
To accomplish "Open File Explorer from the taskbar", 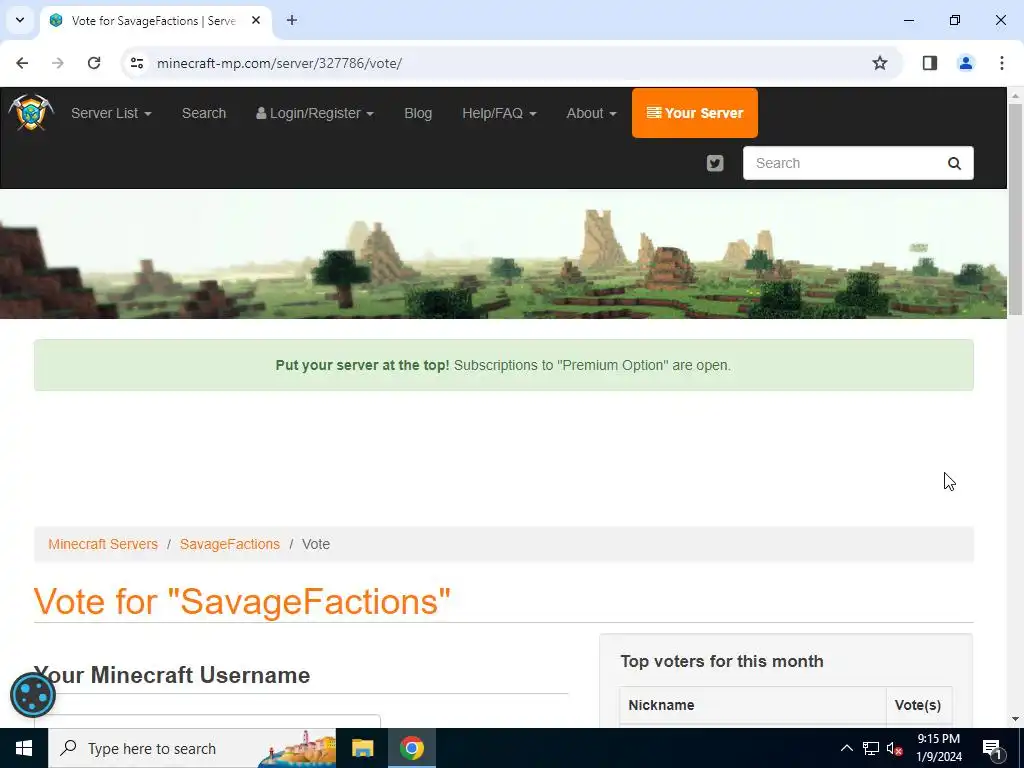I will click(x=362, y=748).
